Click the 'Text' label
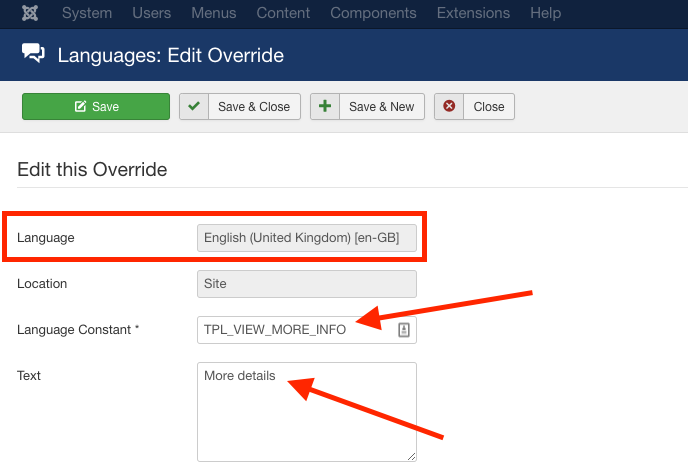Screen dimensions: 688x473 (29, 376)
